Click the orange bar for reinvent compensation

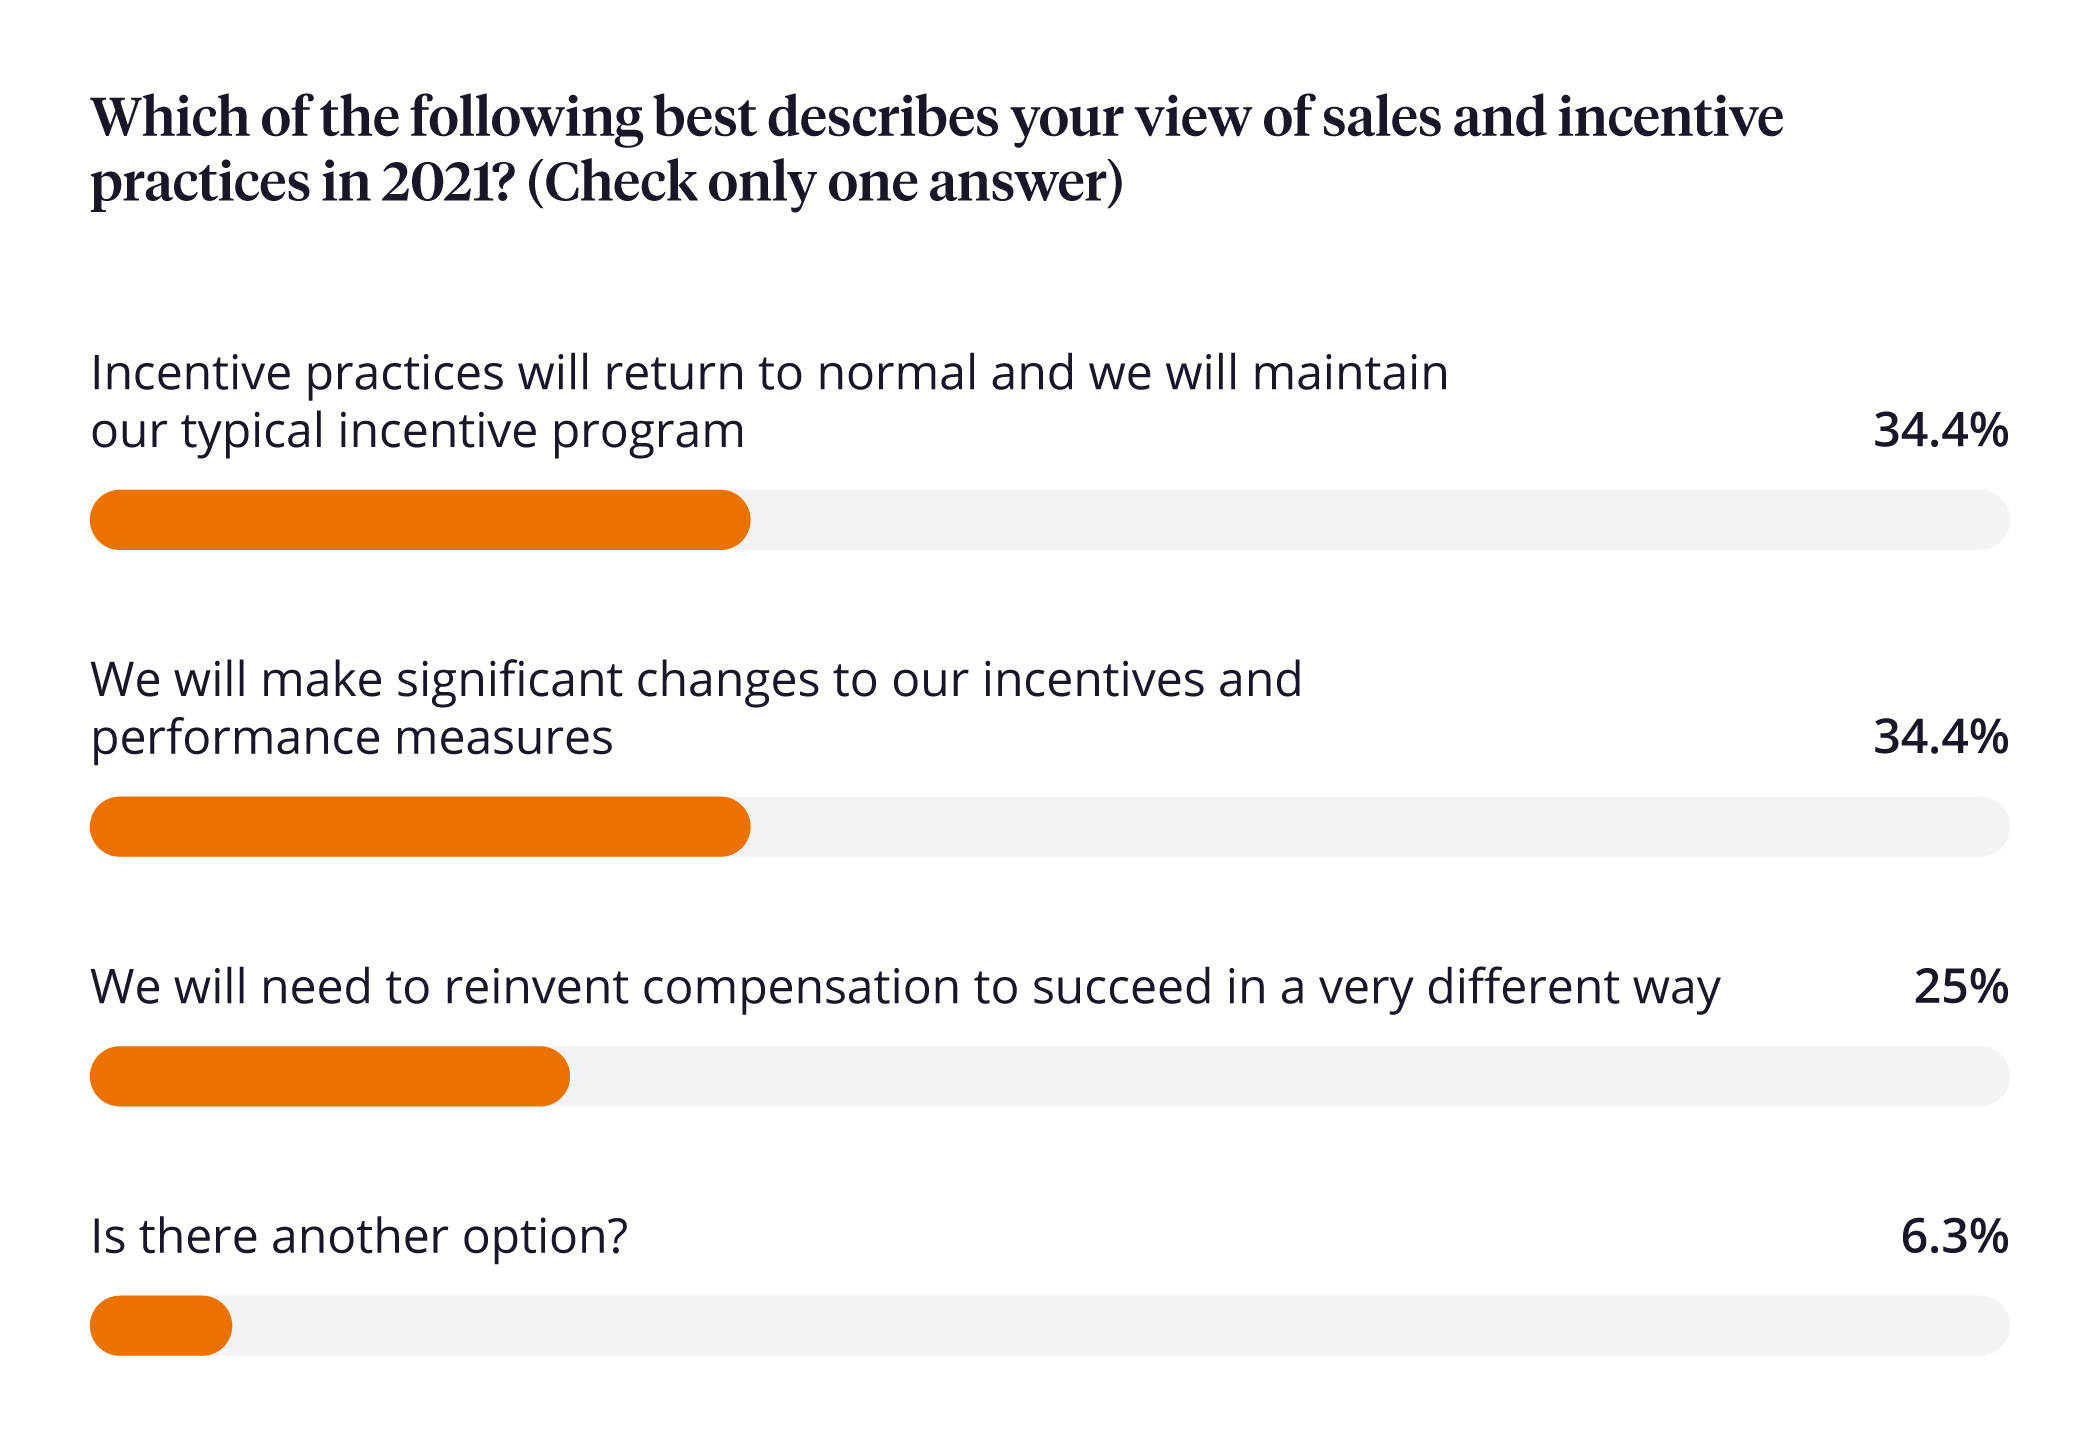pos(330,1077)
